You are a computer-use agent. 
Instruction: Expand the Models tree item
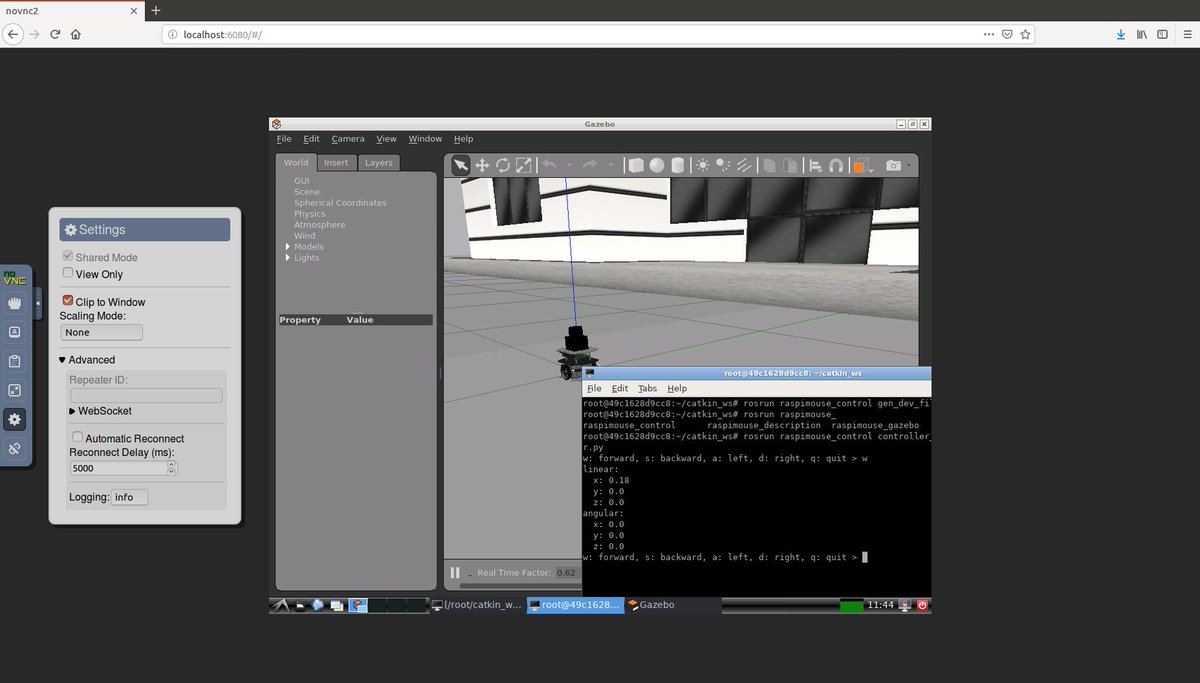tap(288, 247)
